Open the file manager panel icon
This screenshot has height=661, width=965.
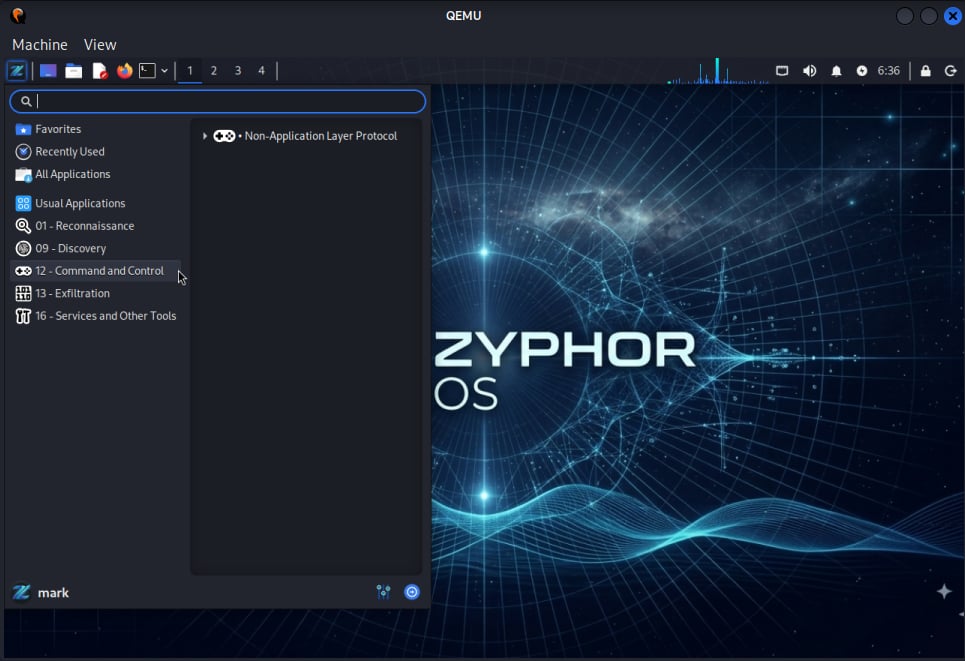73,71
